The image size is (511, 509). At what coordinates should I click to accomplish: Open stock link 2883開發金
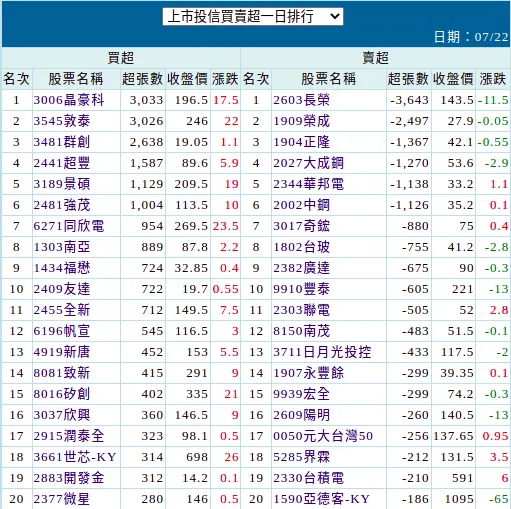point(69,478)
